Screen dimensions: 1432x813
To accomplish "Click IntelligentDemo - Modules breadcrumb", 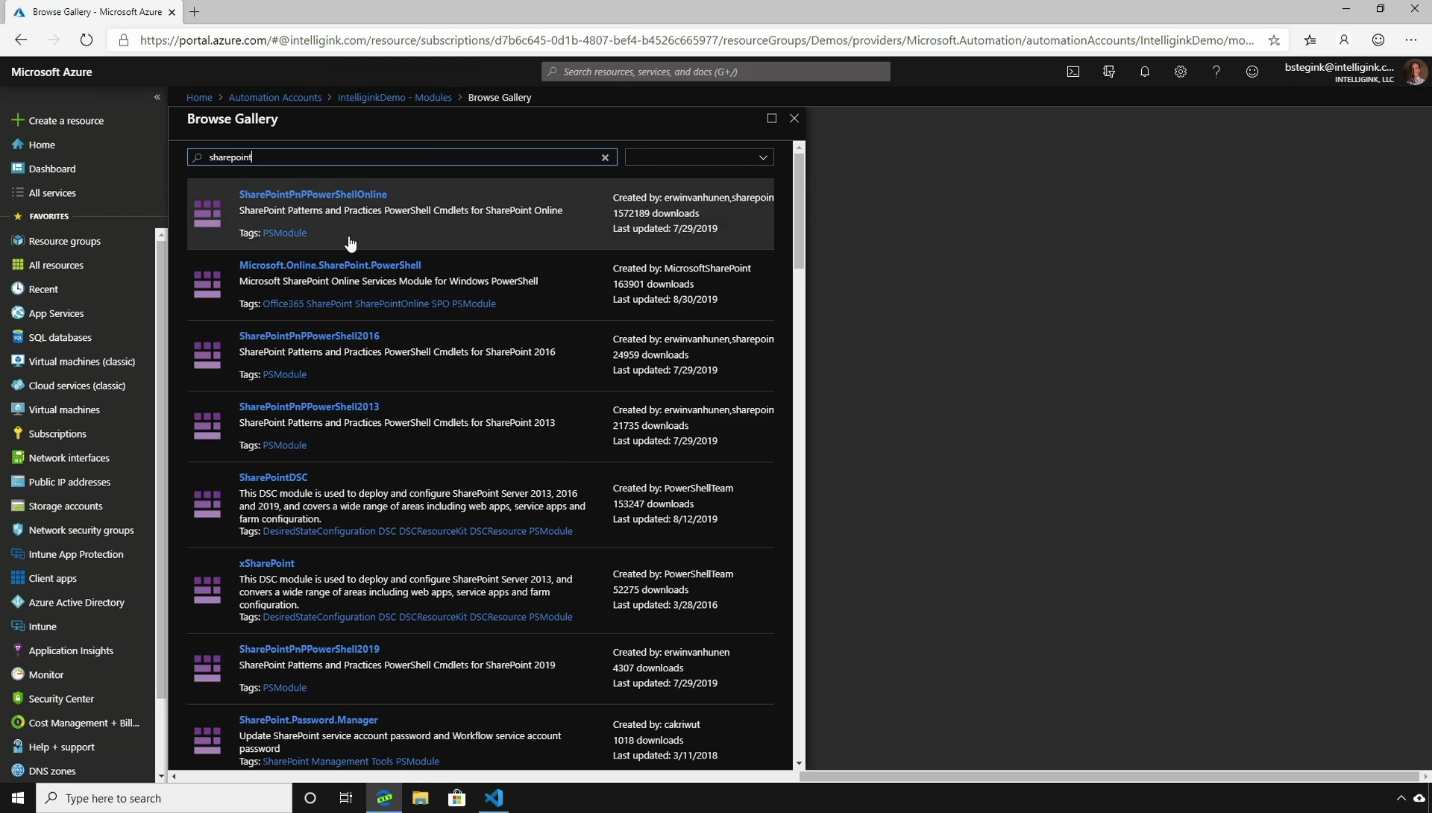I will click(x=395, y=98).
